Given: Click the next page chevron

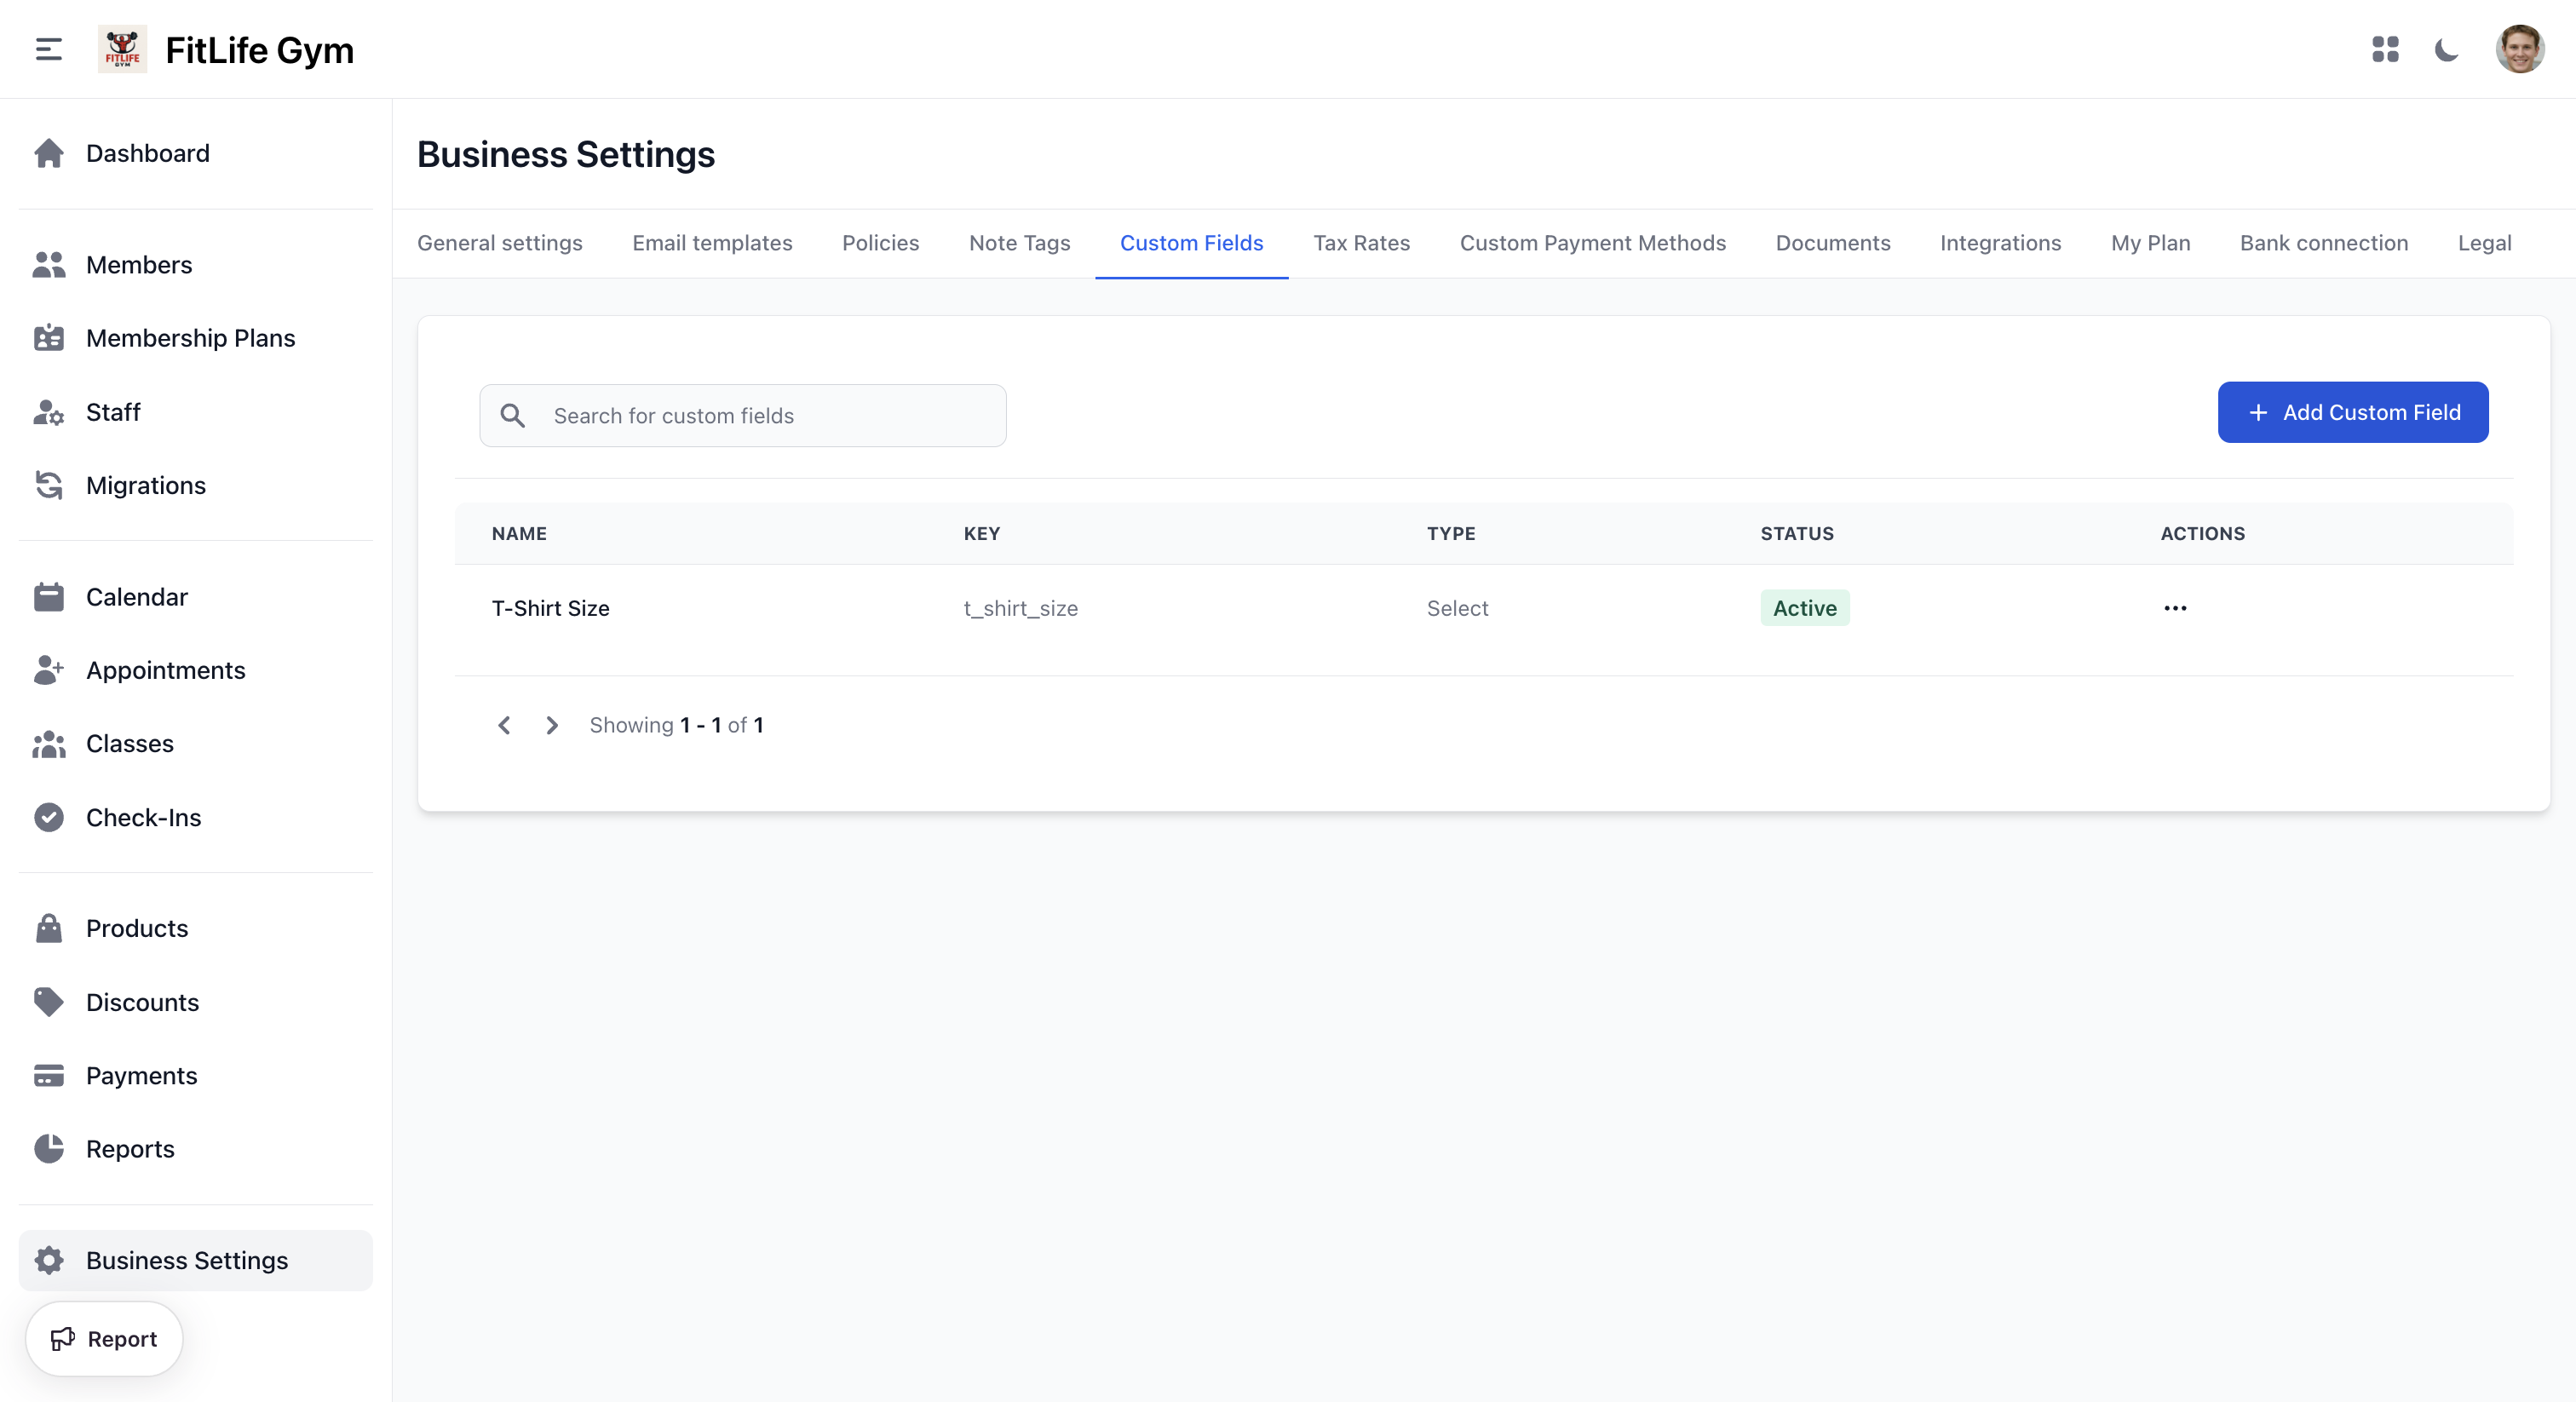Looking at the screenshot, I should (x=551, y=725).
